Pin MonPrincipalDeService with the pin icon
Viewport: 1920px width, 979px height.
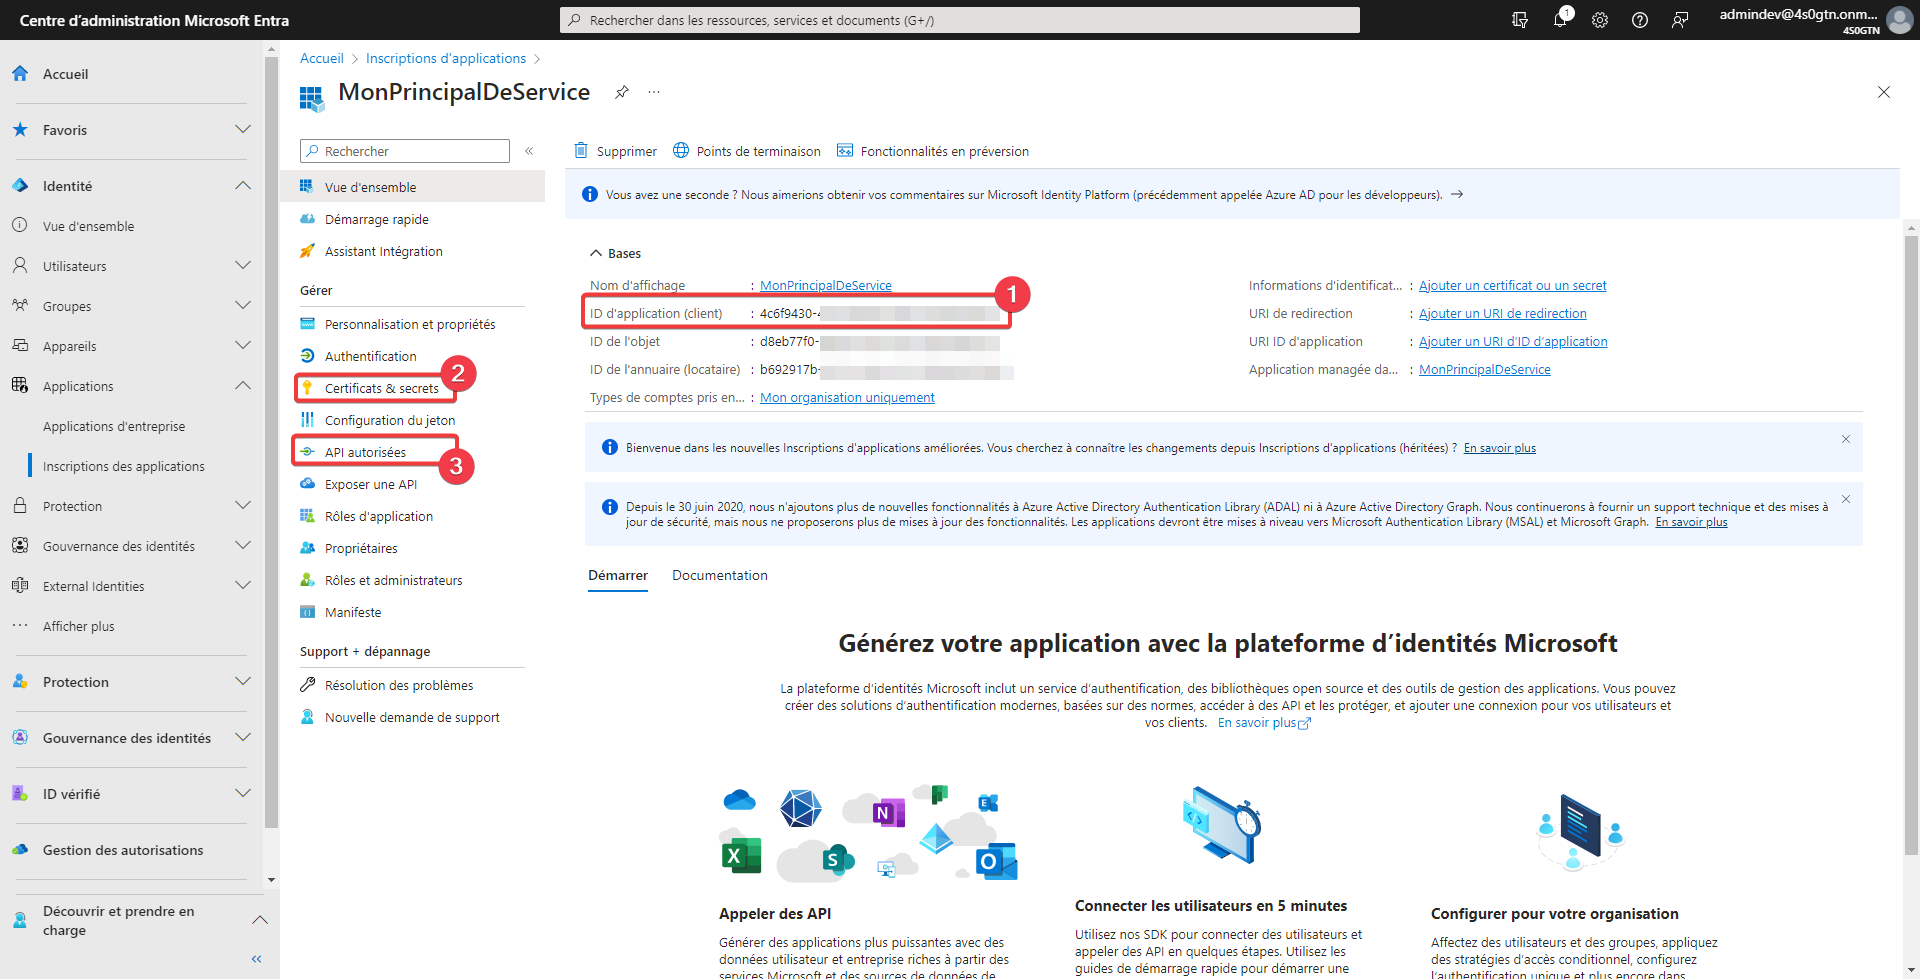pyautogui.click(x=622, y=92)
